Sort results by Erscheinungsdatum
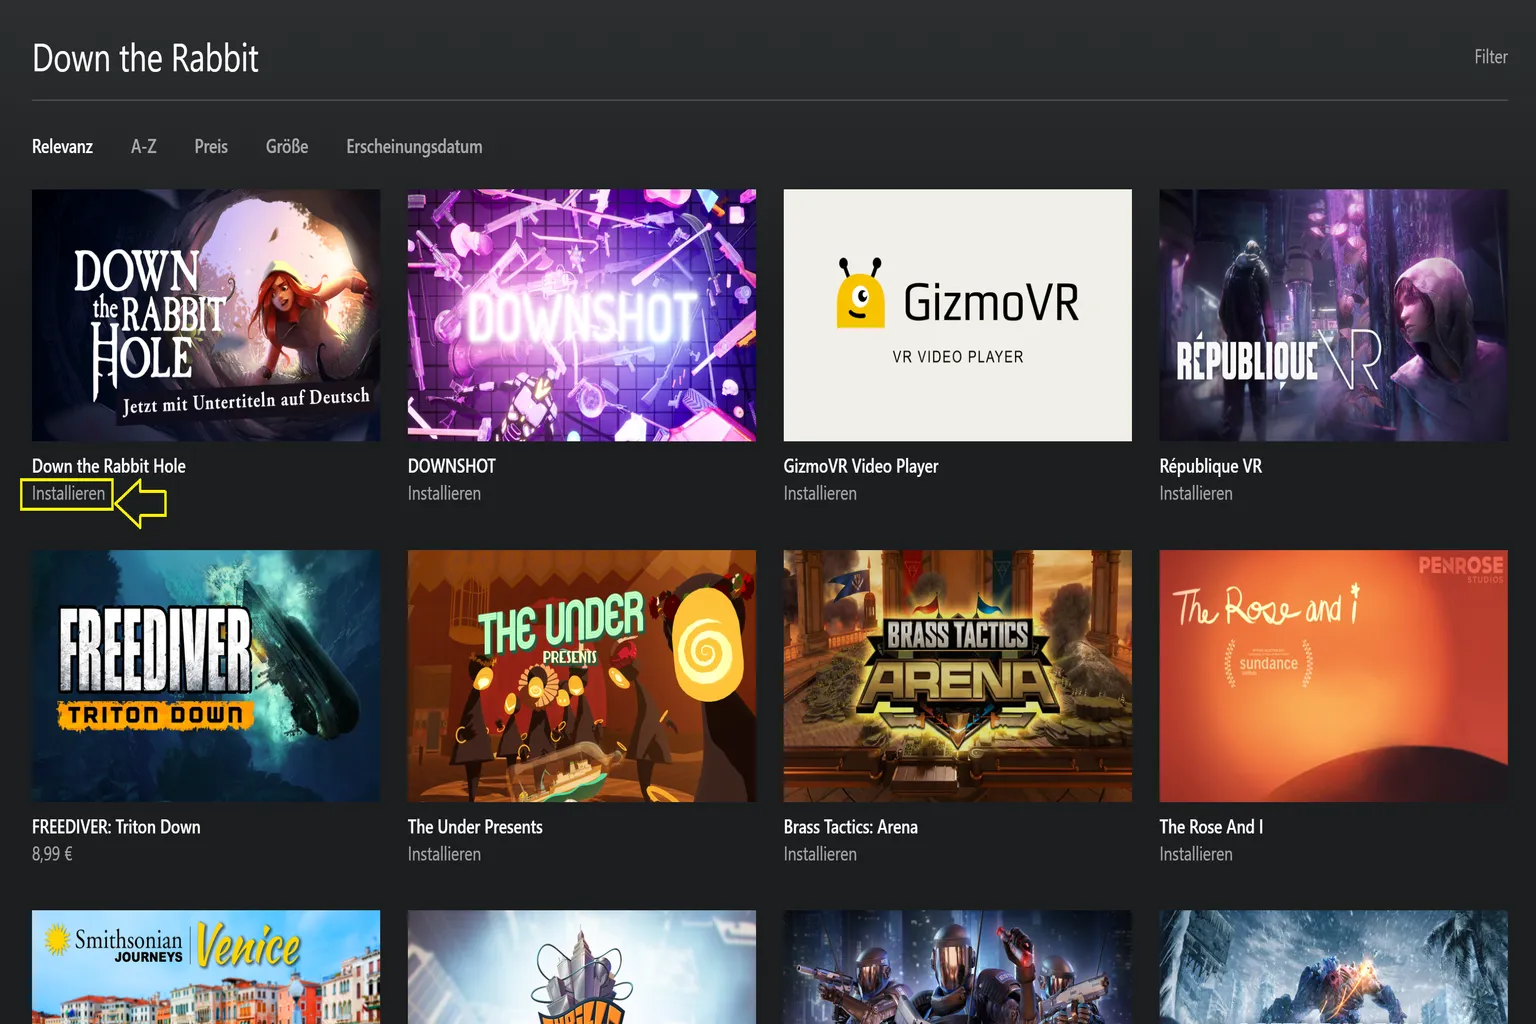Viewport: 1536px width, 1024px height. coord(414,147)
